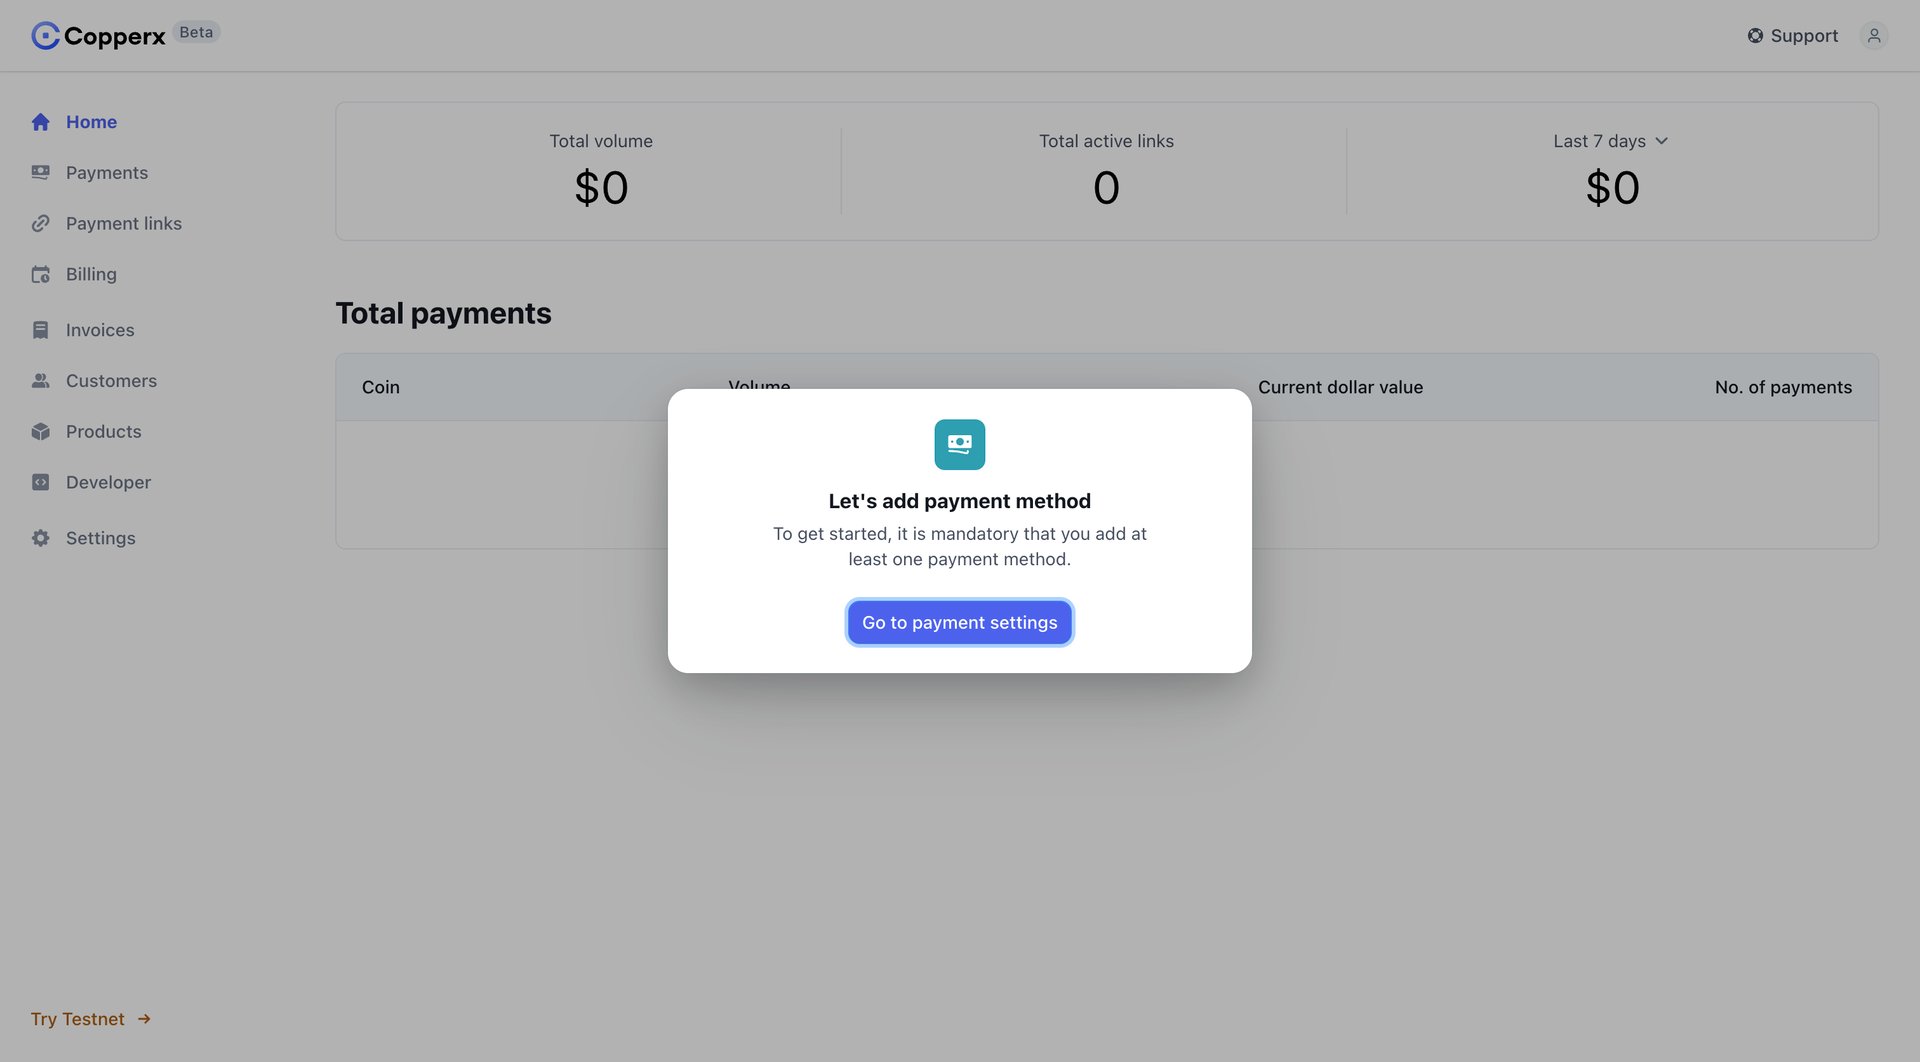The width and height of the screenshot is (1920, 1062).
Task: Click the Coin column header
Action: pos(380,387)
